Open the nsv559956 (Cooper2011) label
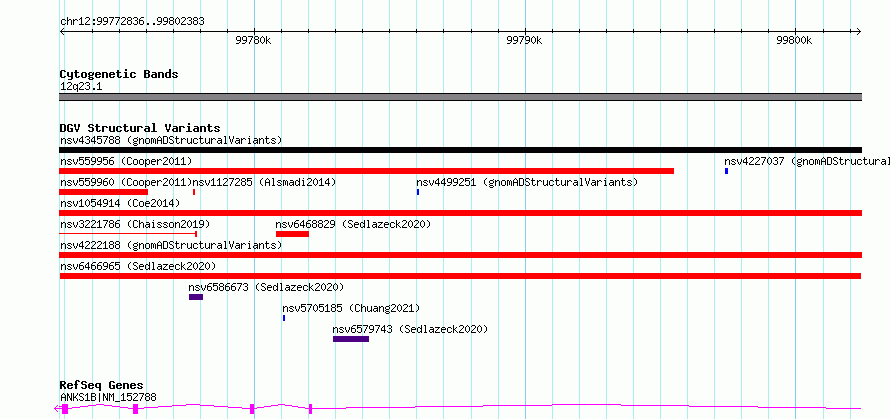The image size is (890, 419). tap(126, 161)
